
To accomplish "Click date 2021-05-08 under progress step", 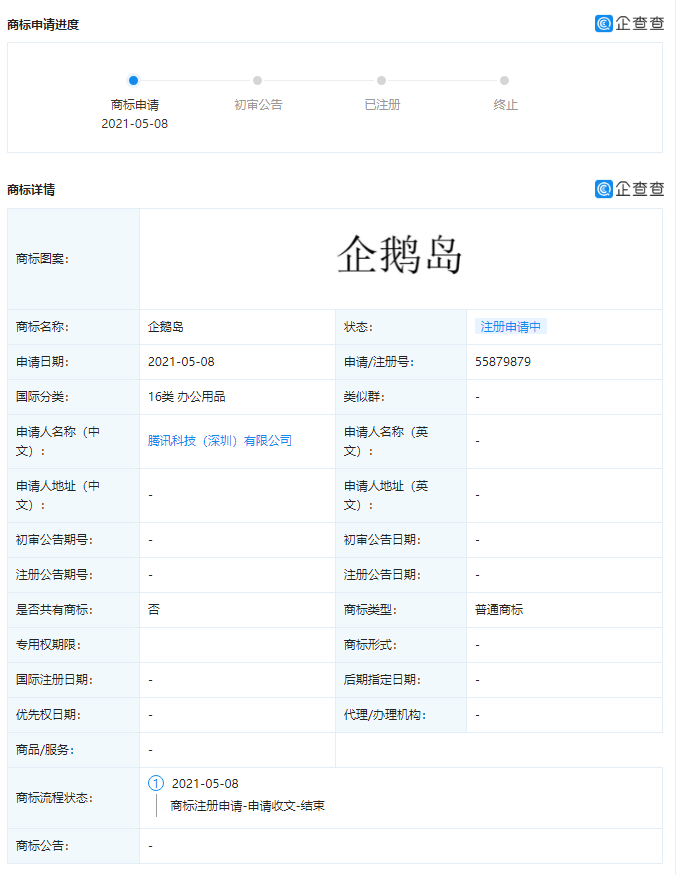I will (134, 124).
